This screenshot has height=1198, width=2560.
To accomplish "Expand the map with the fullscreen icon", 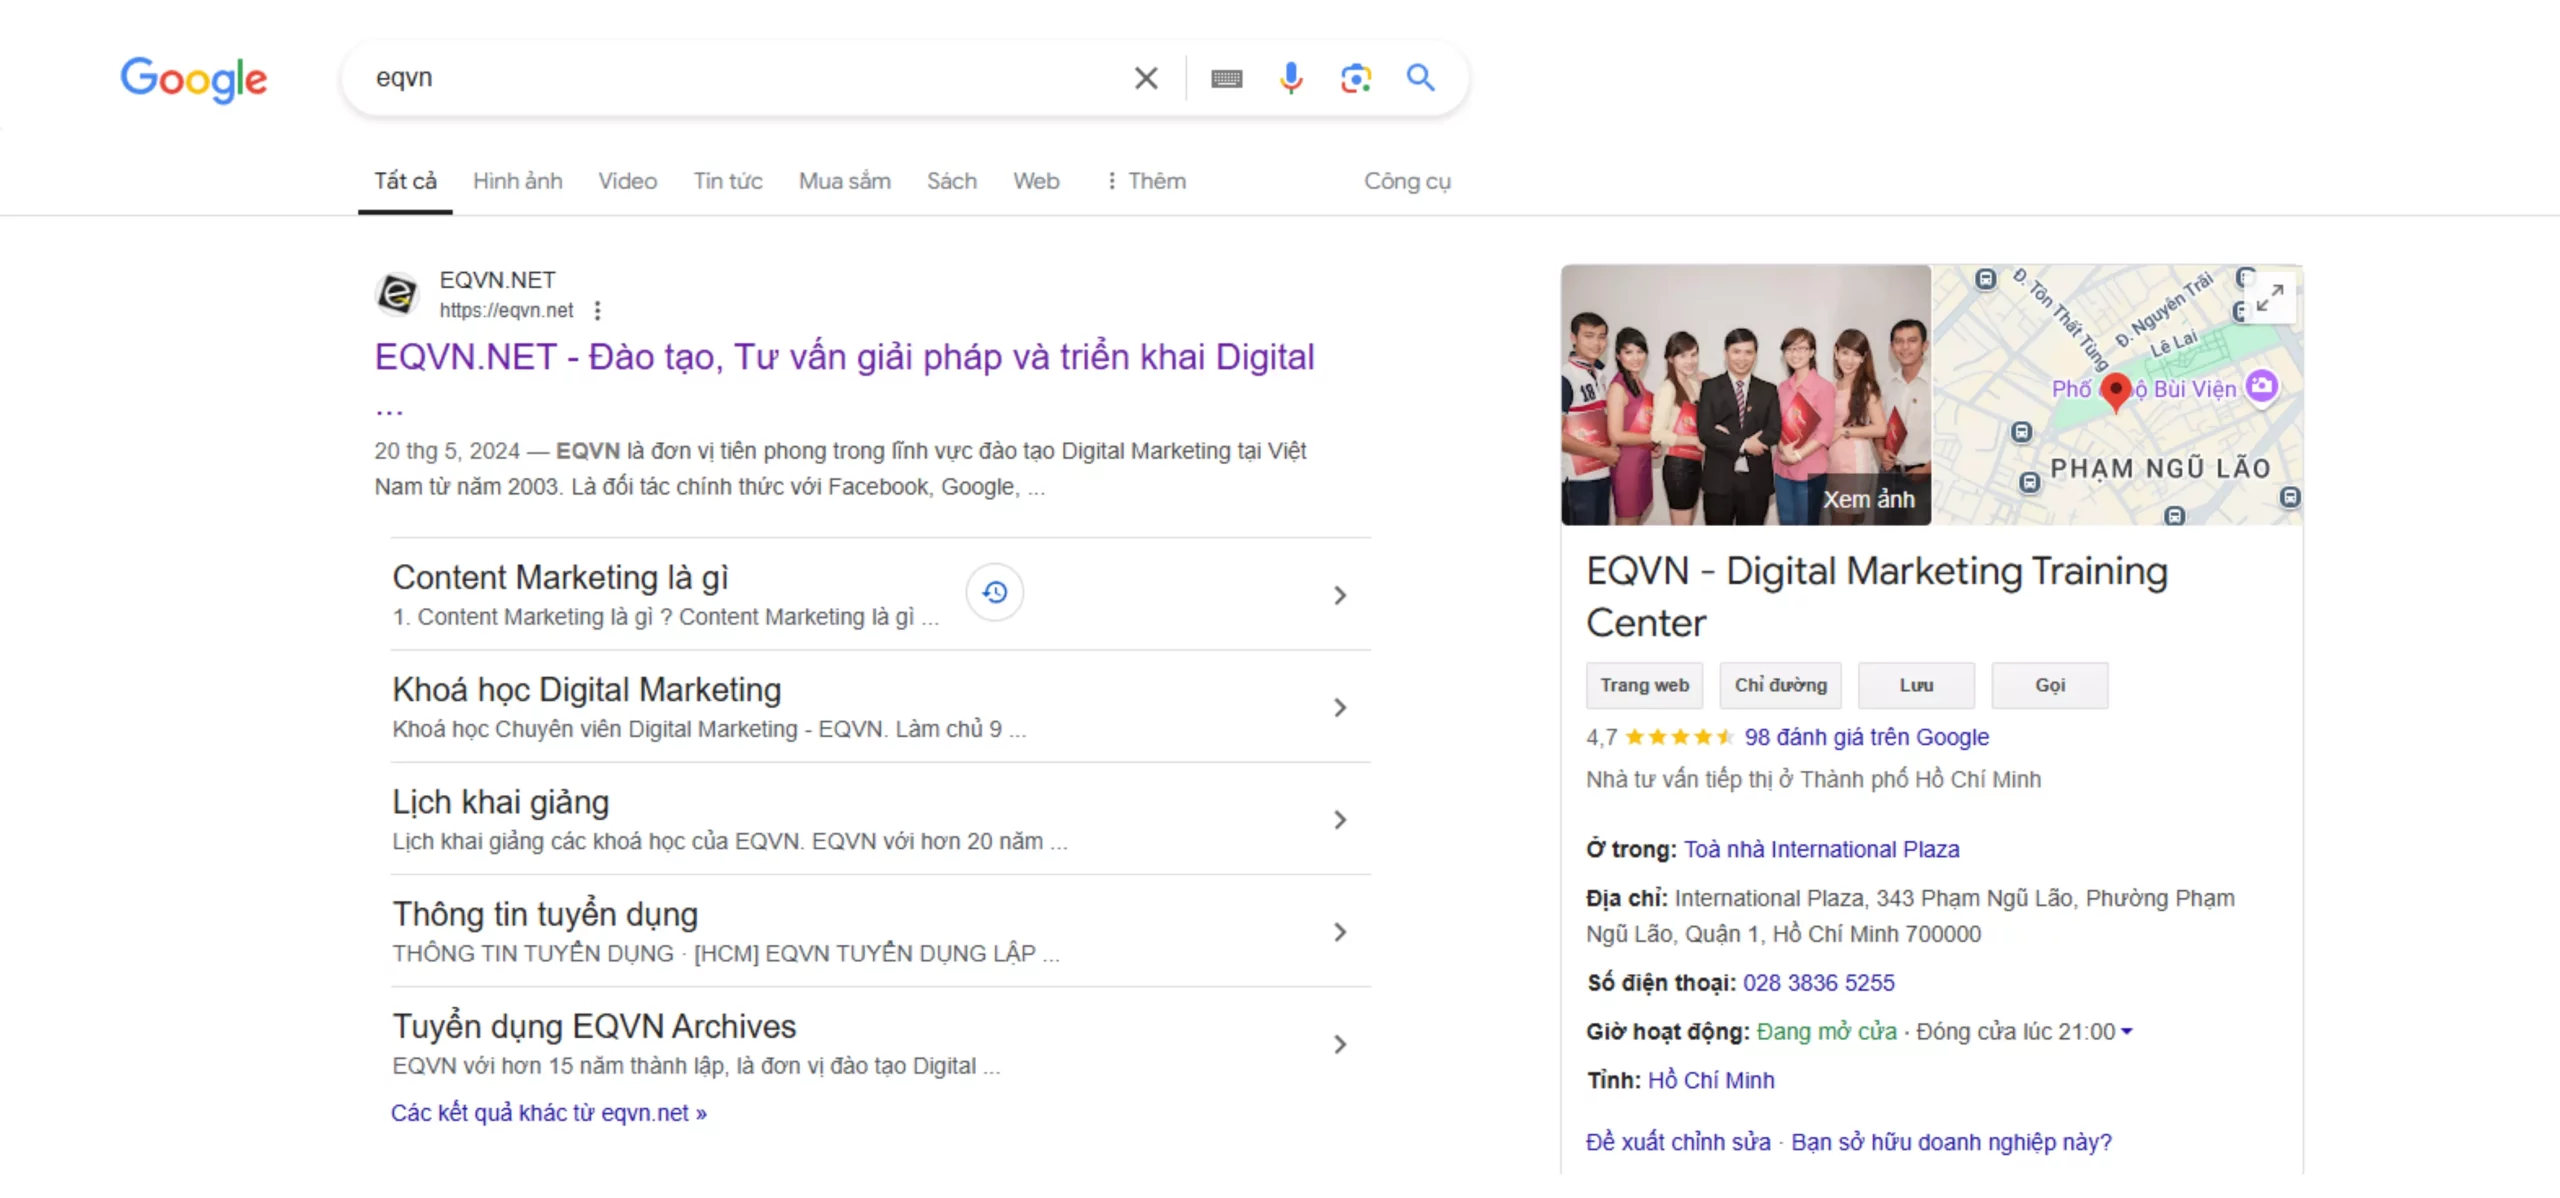I will click(x=2269, y=297).
